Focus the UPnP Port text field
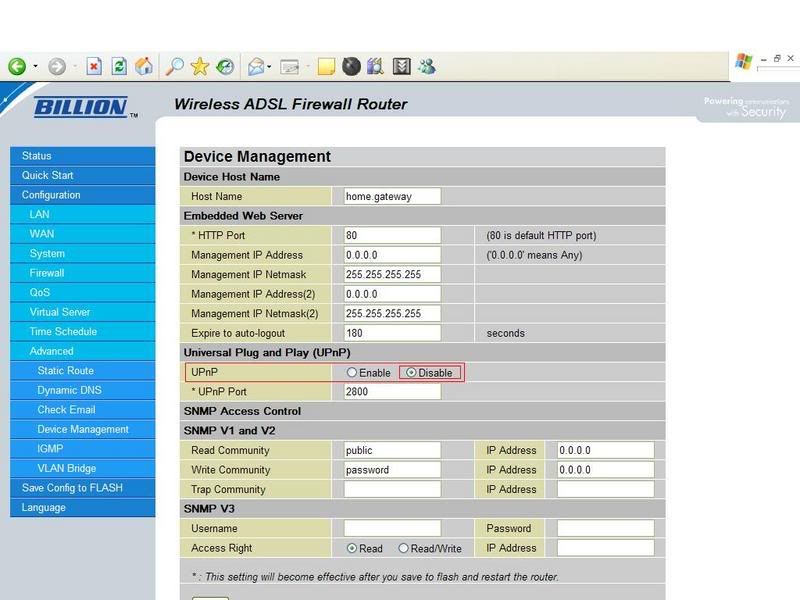 coord(392,392)
